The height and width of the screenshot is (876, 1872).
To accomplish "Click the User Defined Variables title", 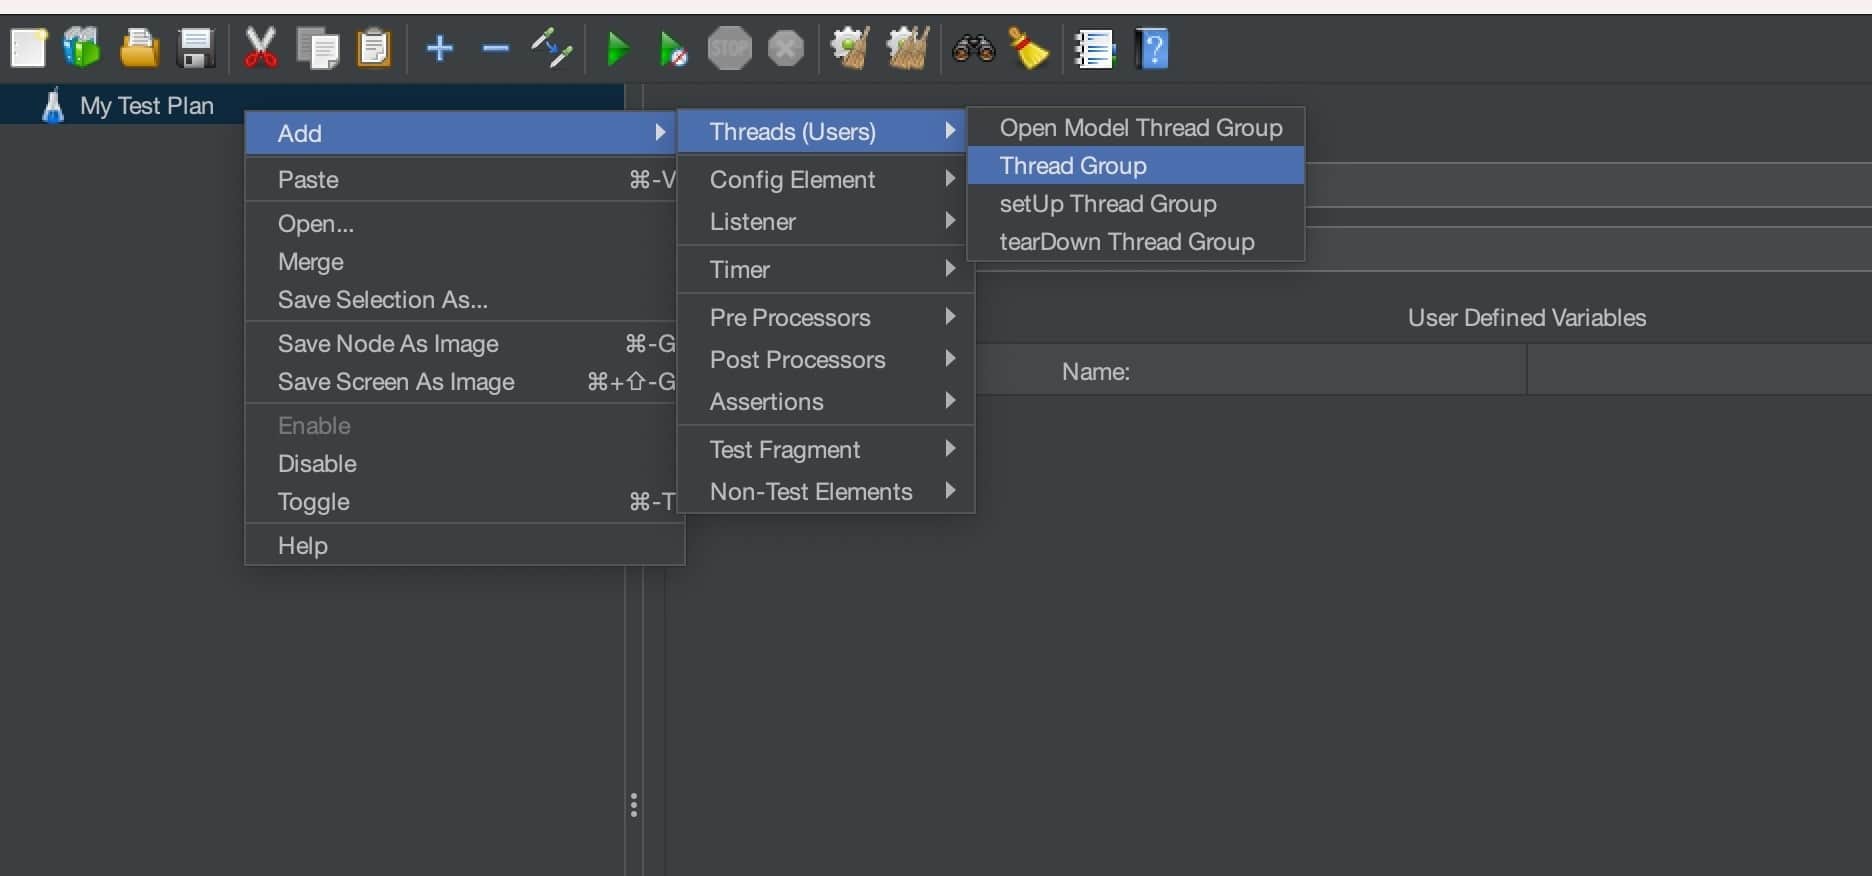I will pyautogui.click(x=1527, y=318).
